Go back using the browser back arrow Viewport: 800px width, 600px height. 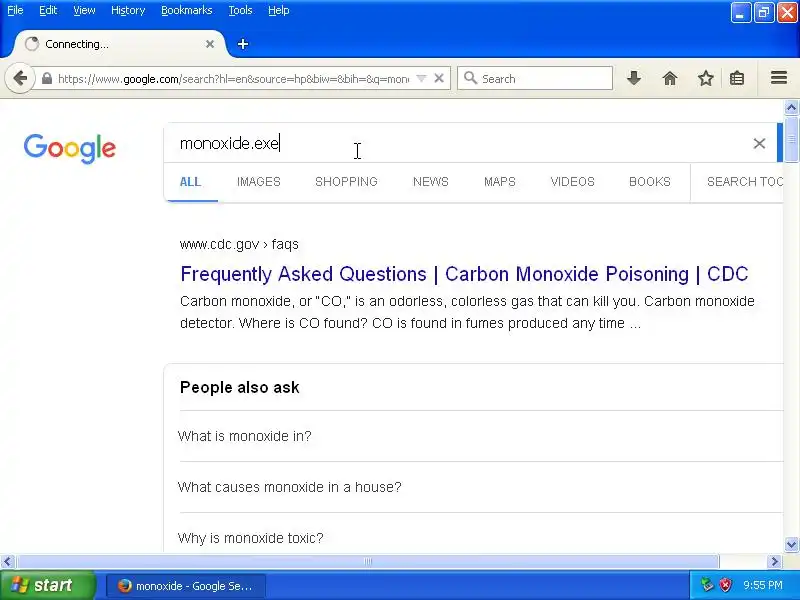click(x=20, y=79)
